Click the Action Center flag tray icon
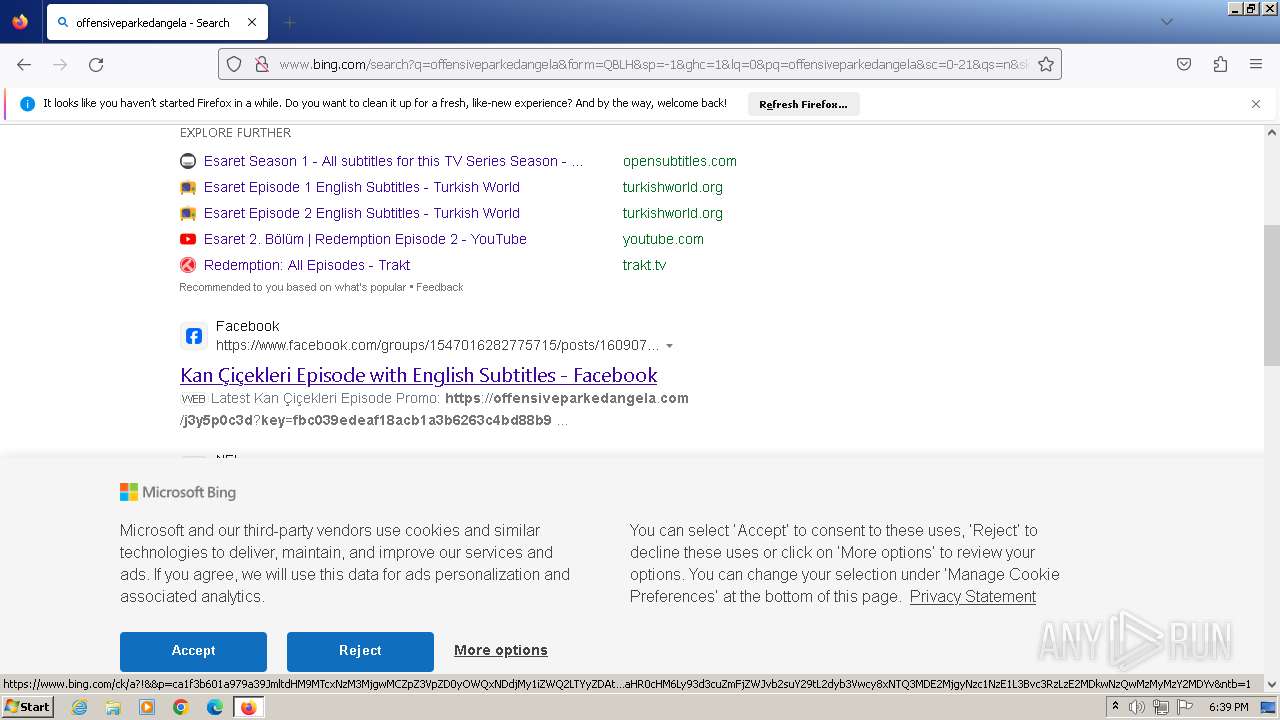Viewport: 1280px width, 720px height. (1185, 707)
